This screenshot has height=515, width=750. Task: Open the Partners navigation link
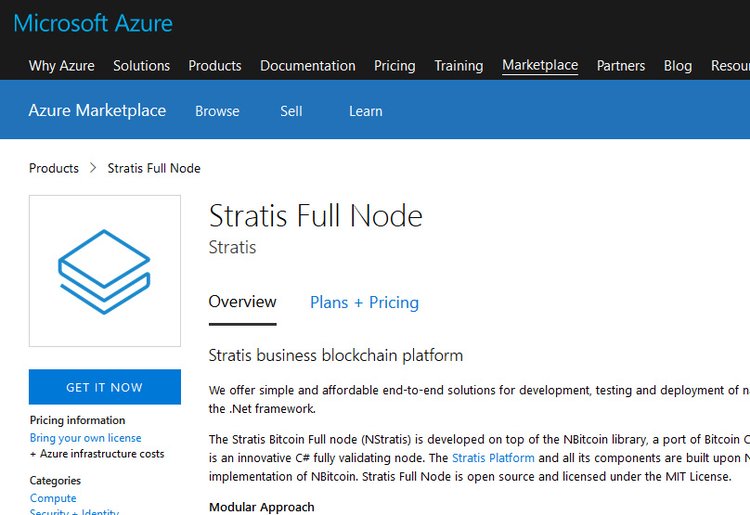(x=621, y=66)
